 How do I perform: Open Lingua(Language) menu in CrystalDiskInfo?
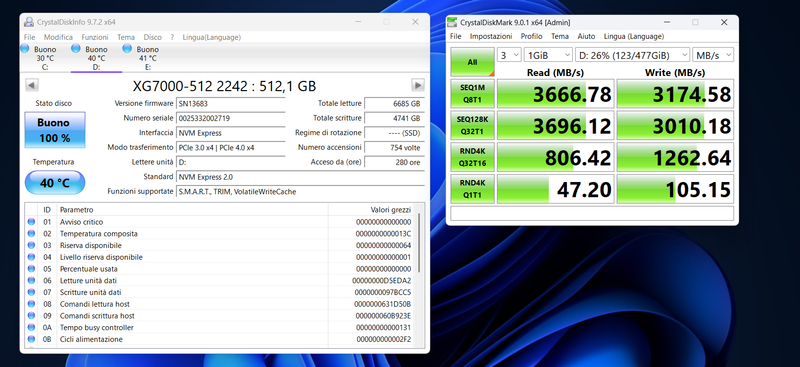coord(212,37)
